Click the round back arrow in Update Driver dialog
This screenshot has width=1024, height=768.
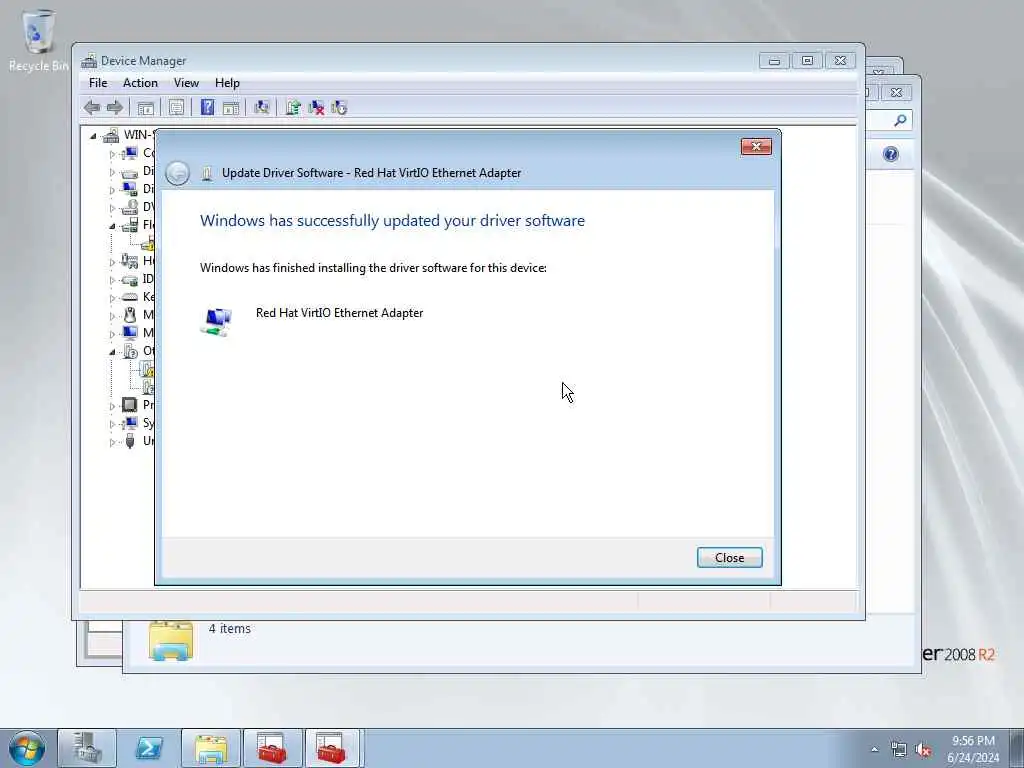tap(177, 173)
